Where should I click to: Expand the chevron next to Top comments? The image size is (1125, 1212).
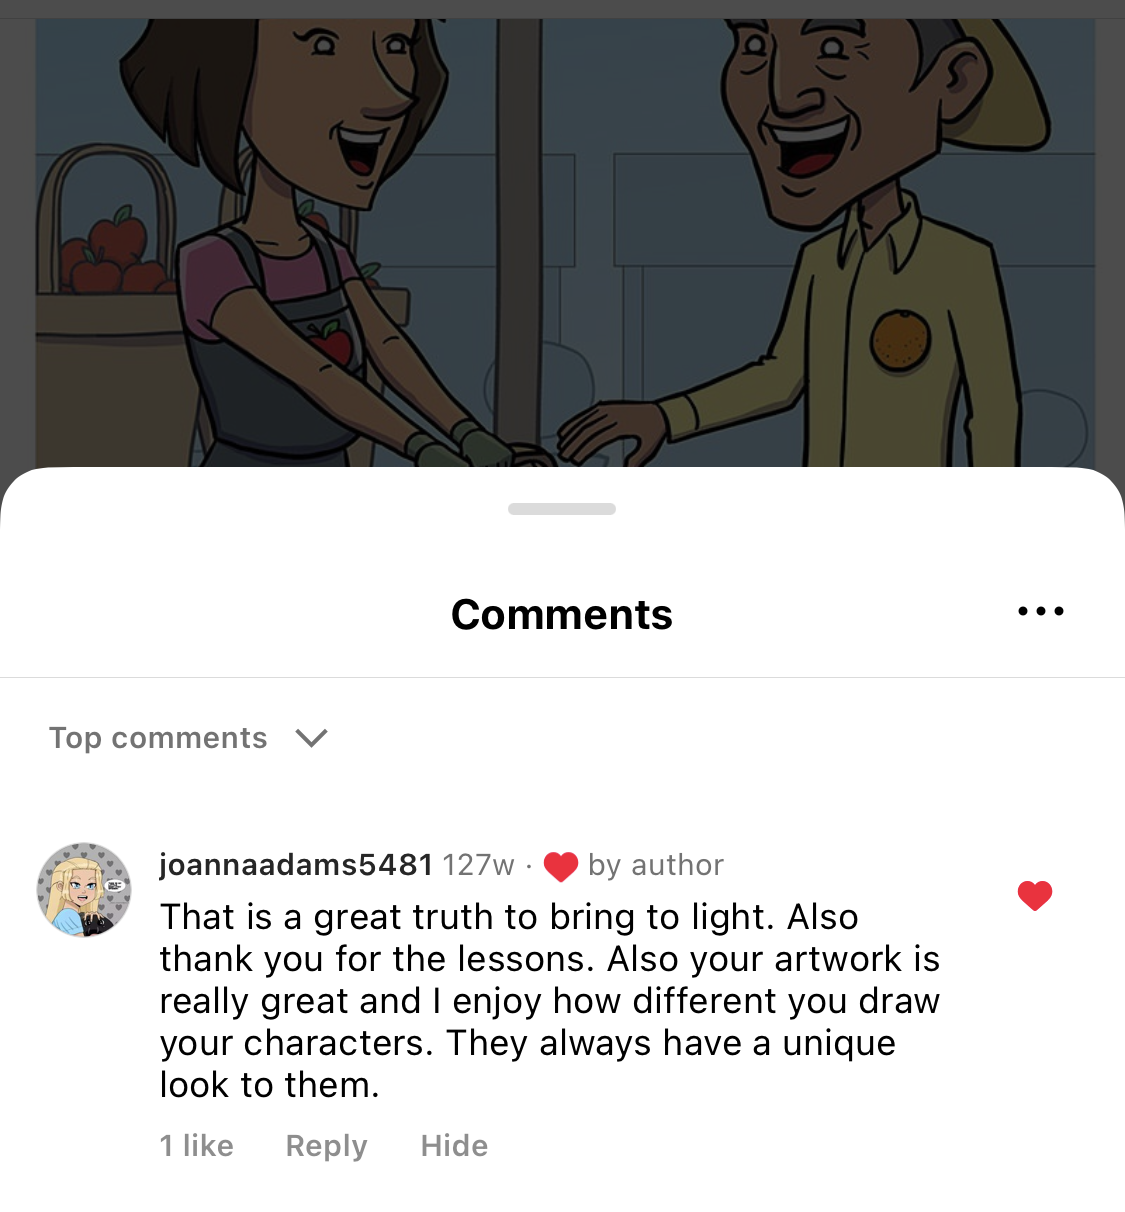[x=312, y=738]
